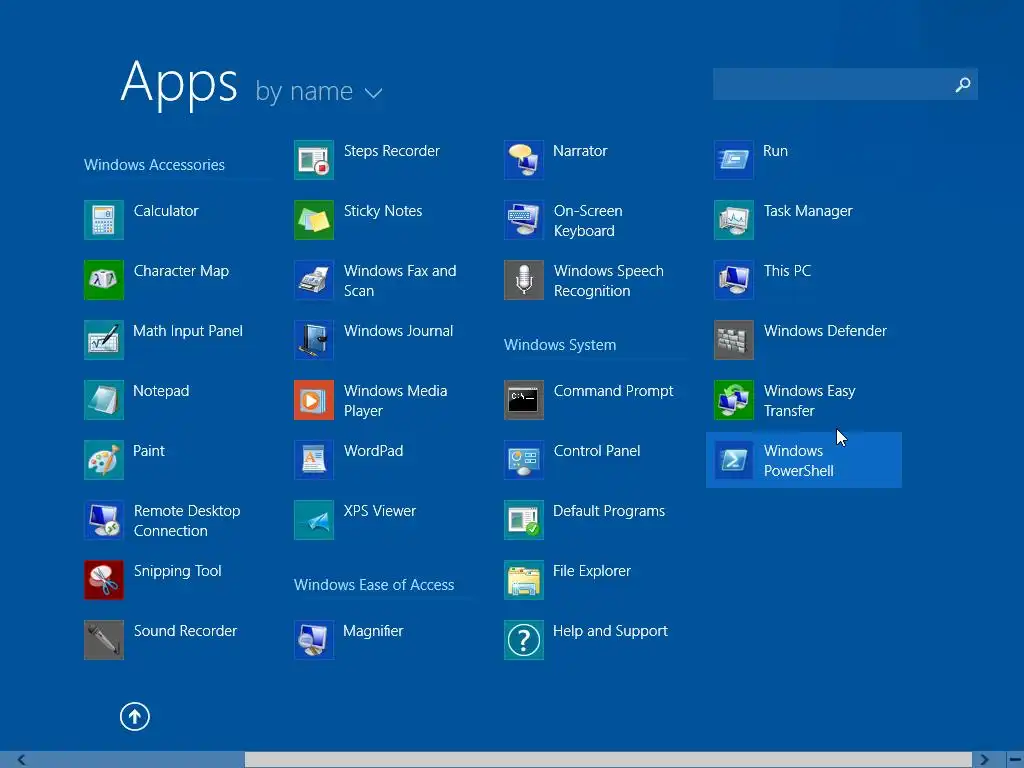Click the search magnifier button
The image size is (1024, 768).
point(963,84)
